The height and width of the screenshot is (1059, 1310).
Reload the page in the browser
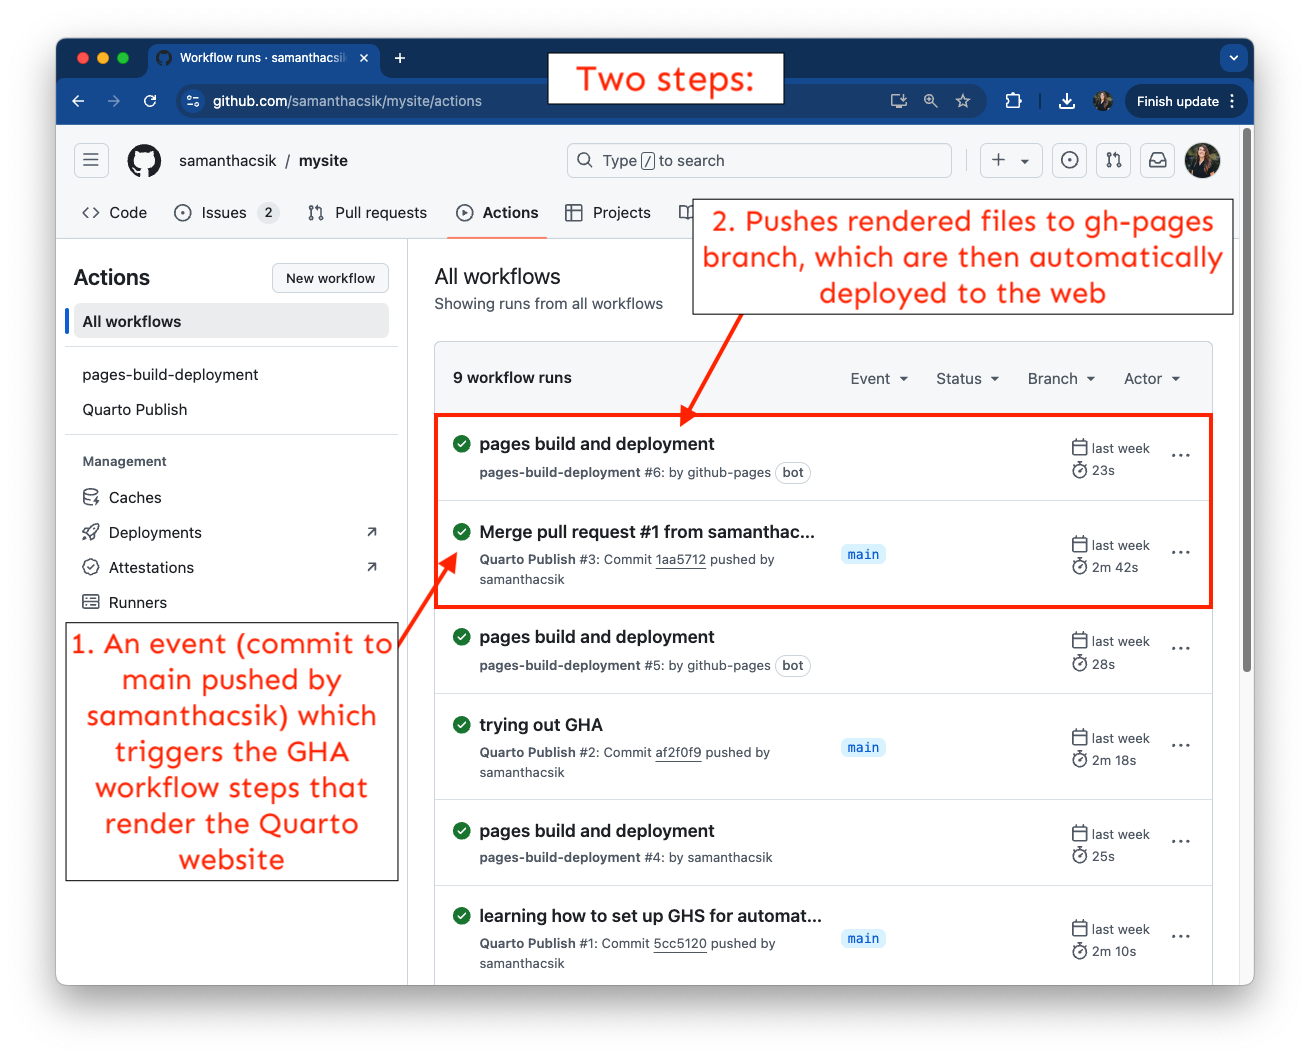[150, 101]
